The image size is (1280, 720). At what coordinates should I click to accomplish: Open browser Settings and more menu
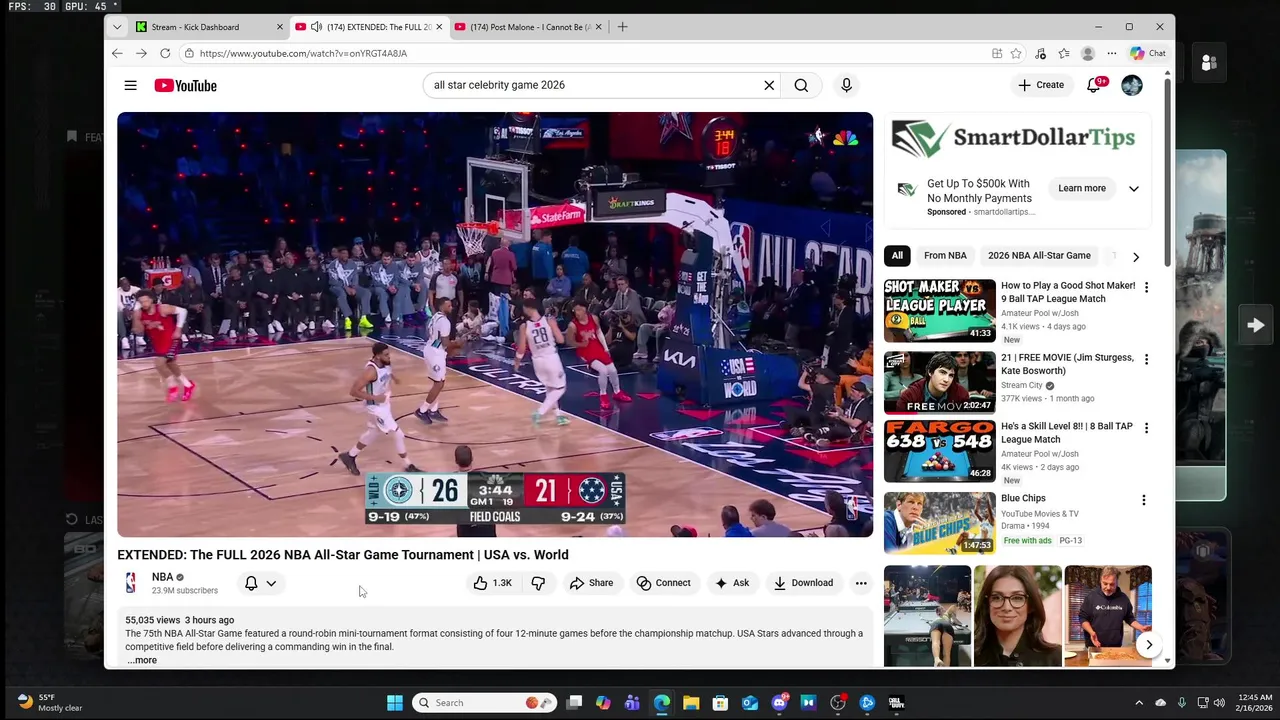coord(1112,53)
